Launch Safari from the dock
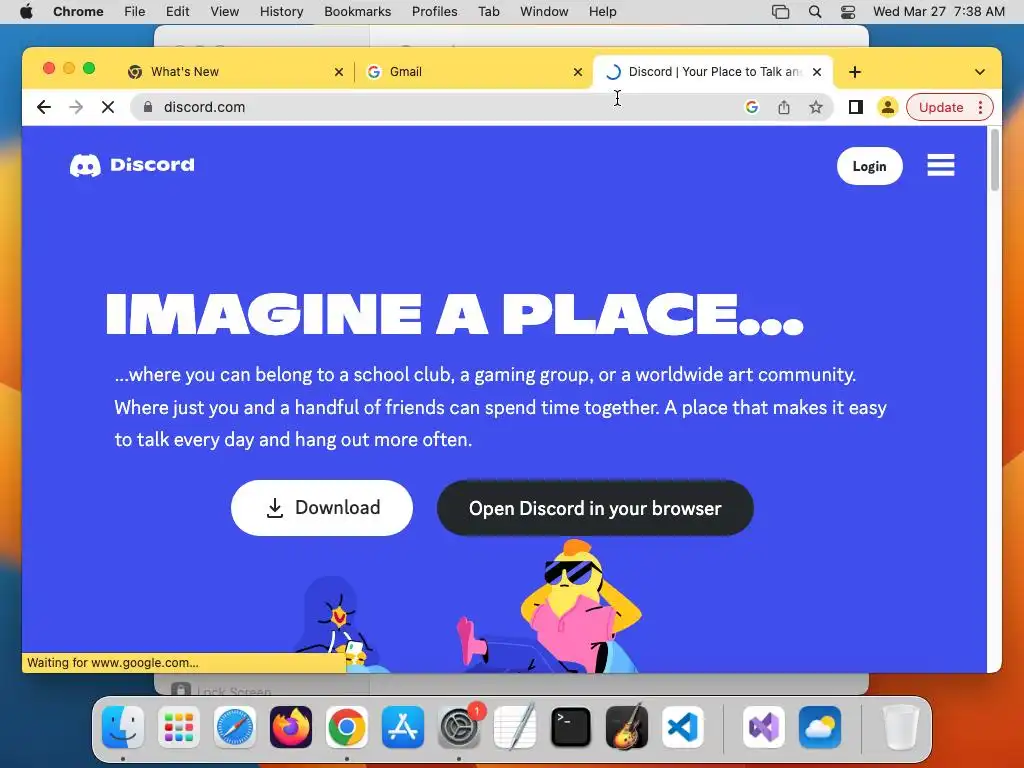Screen dimensions: 1024x768 point(235,727)
